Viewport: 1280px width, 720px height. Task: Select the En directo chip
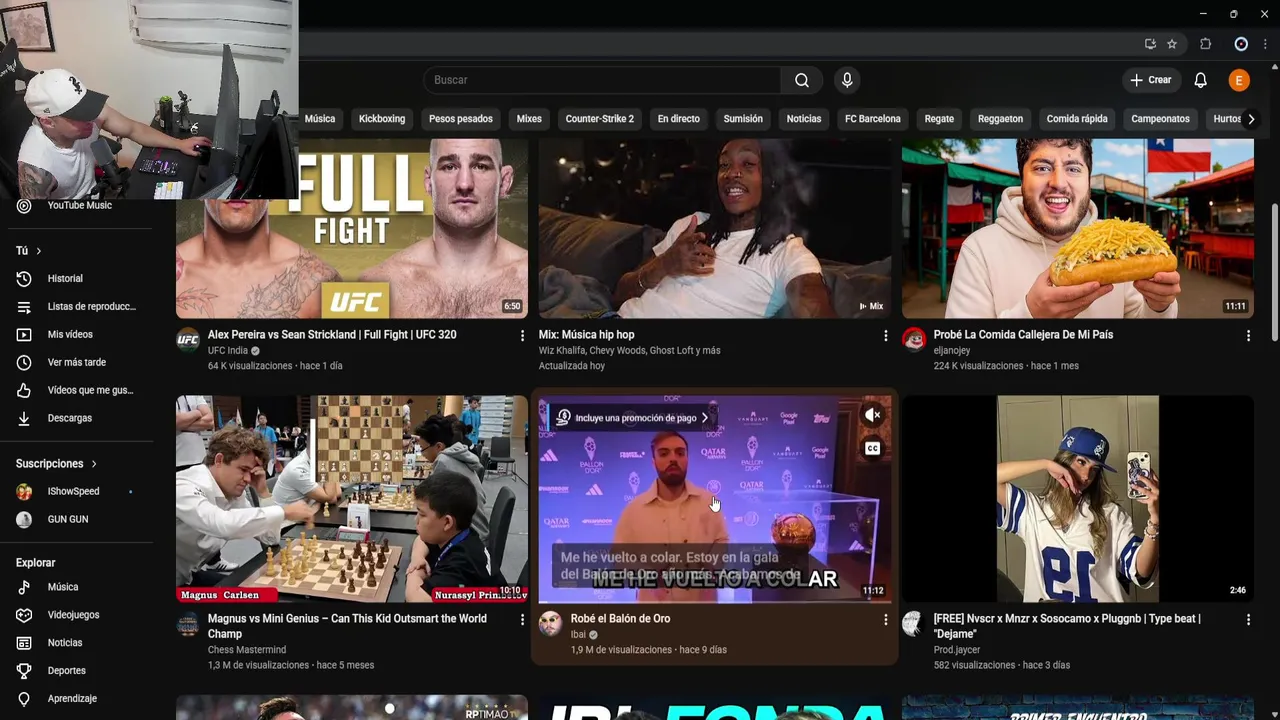[679, 119]
